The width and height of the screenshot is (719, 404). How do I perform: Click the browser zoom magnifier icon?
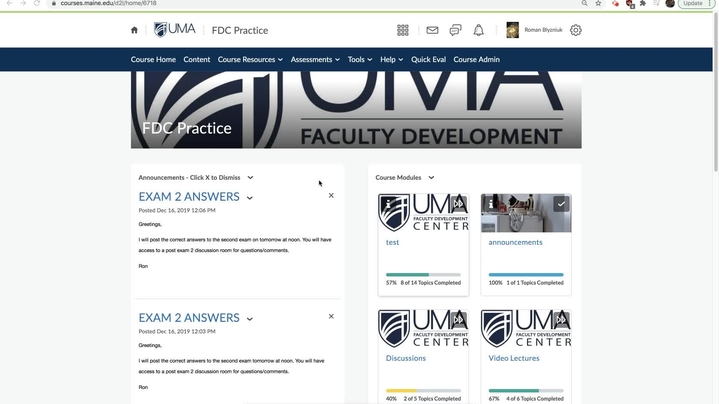[584, 3]
